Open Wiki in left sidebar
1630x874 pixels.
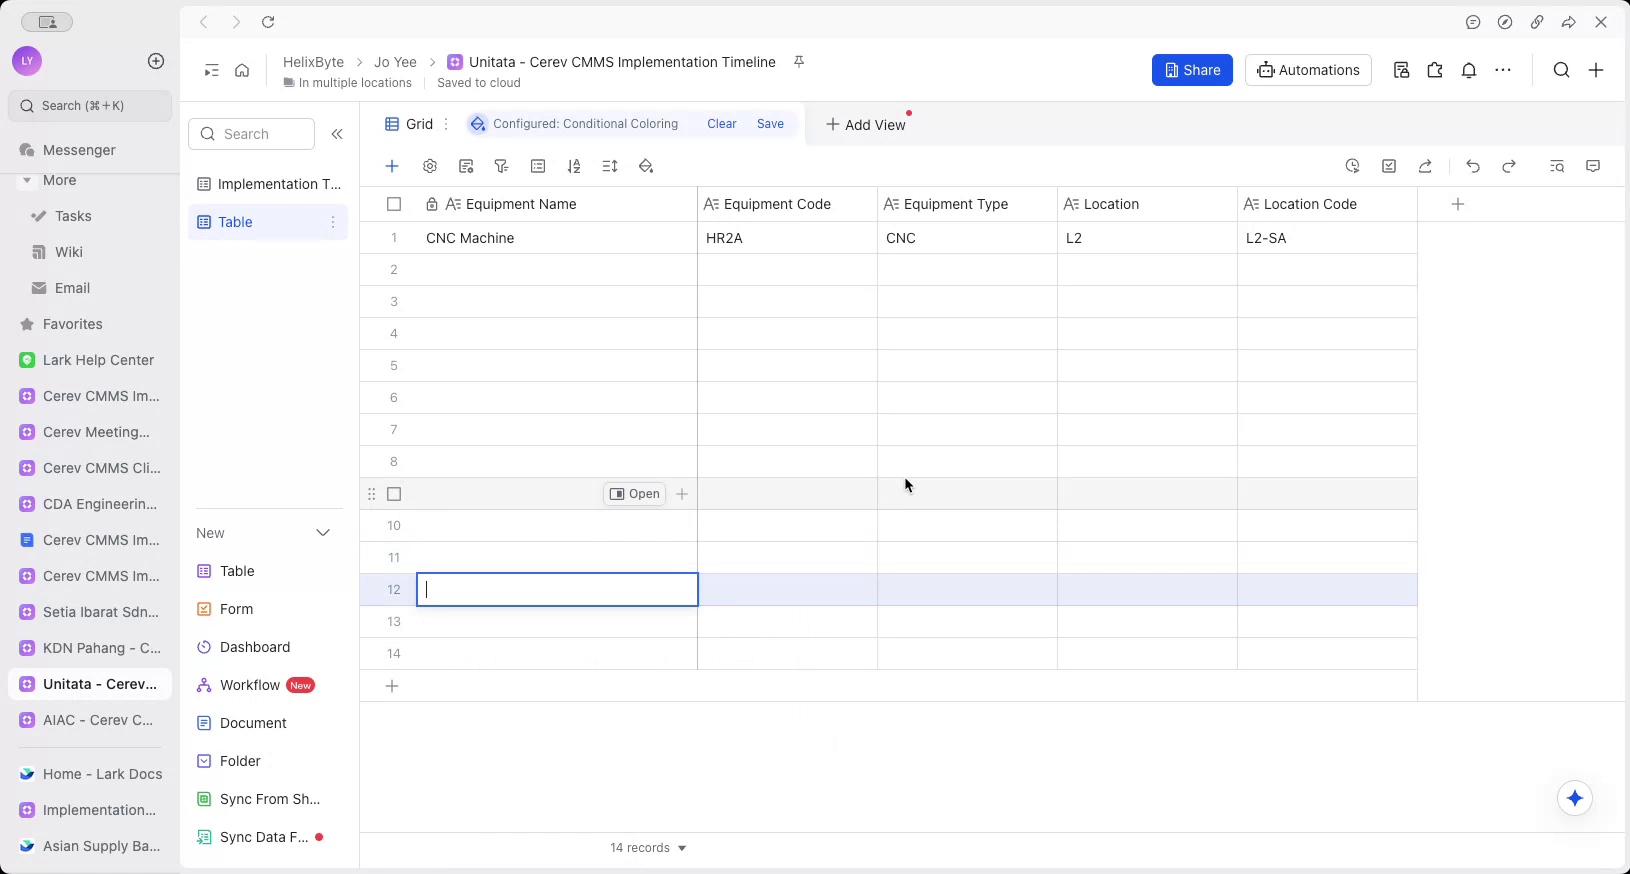pos(90,252)
